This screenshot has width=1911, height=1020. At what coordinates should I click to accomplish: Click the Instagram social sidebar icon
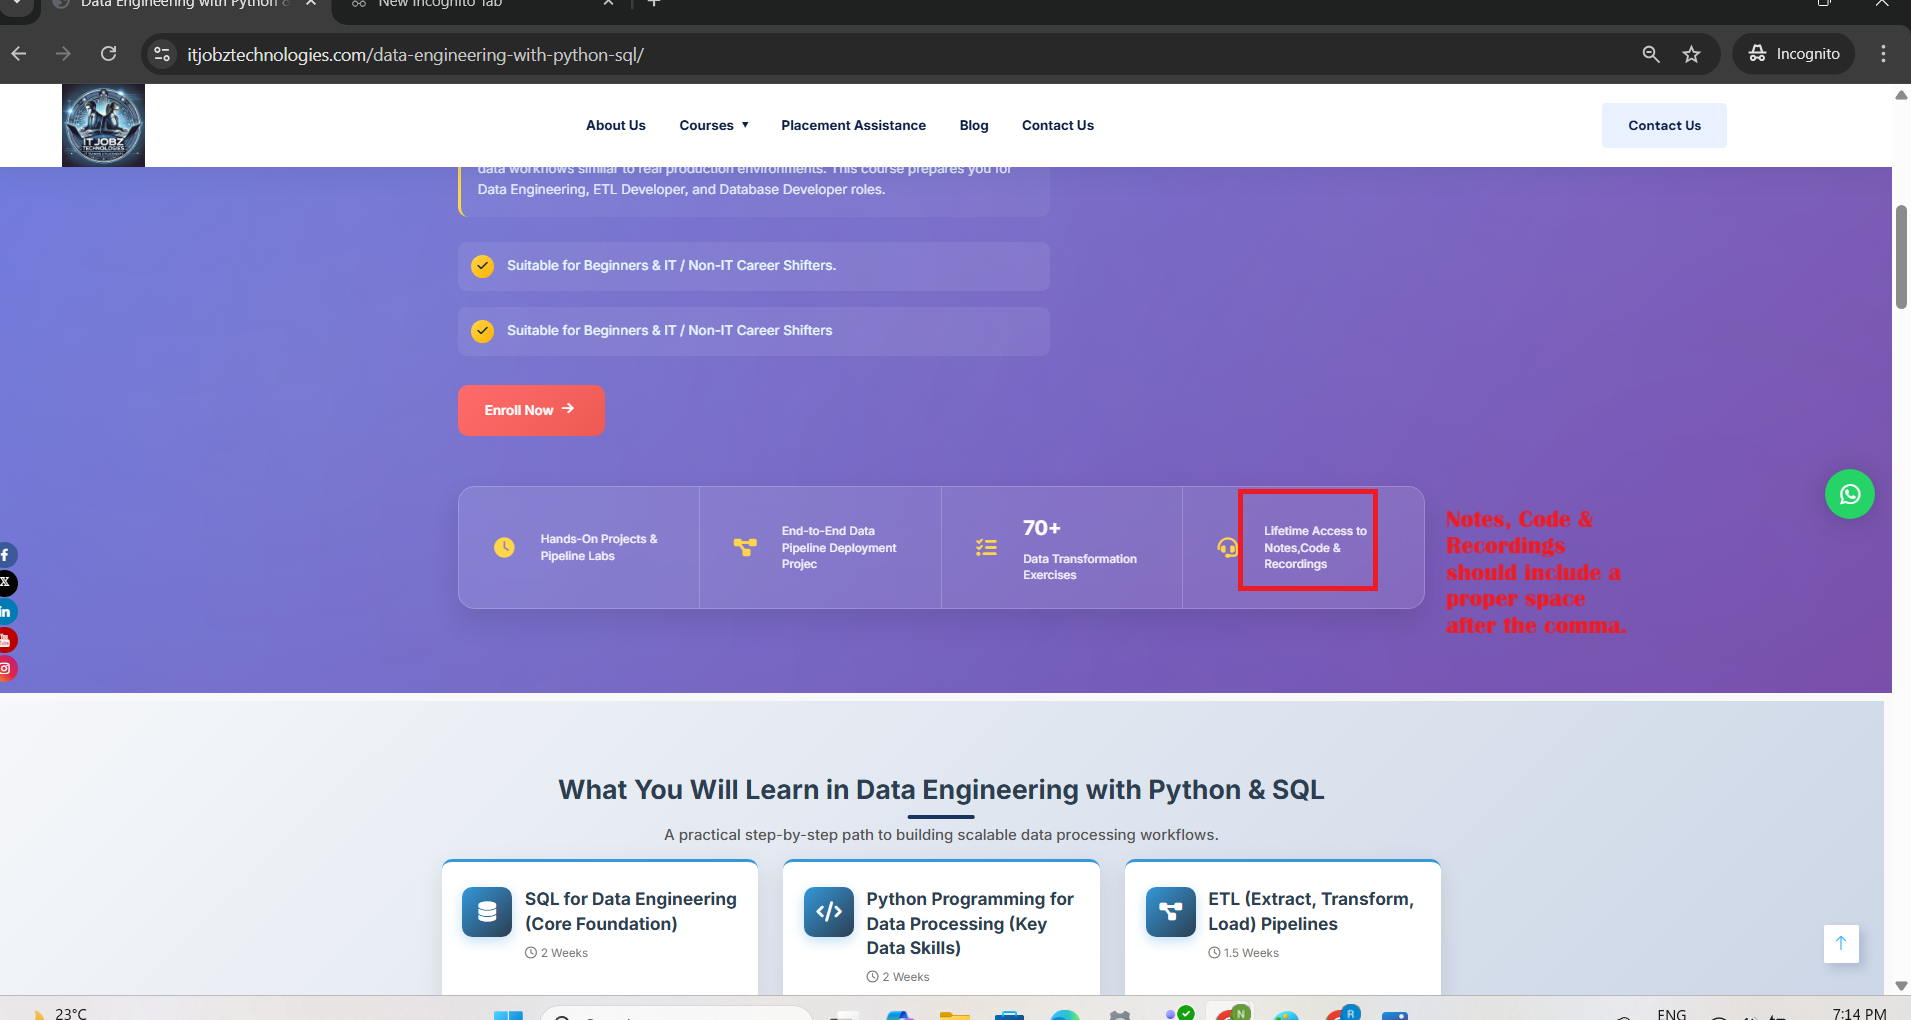6,668
